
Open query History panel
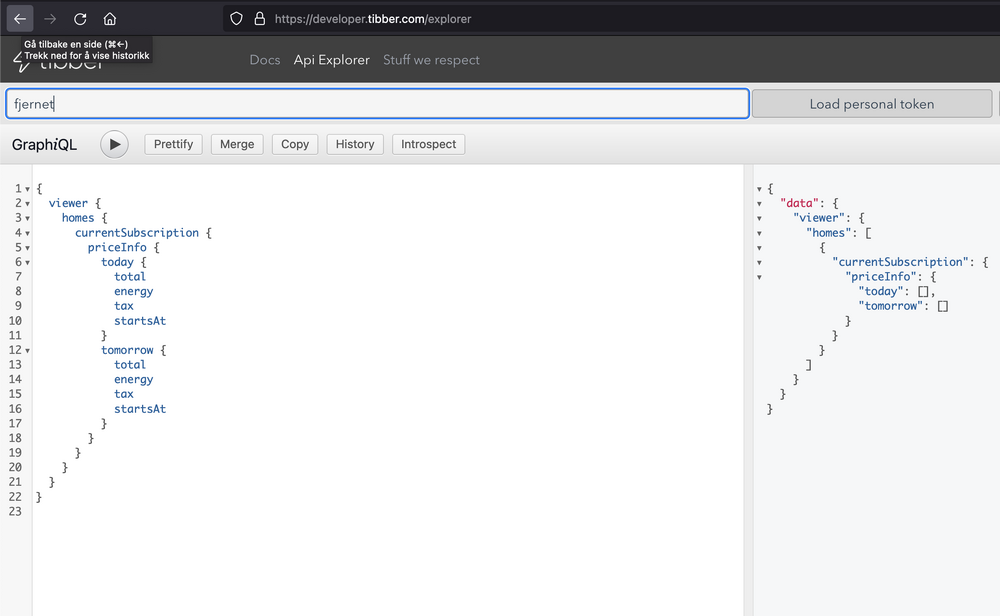pos(354,144)
